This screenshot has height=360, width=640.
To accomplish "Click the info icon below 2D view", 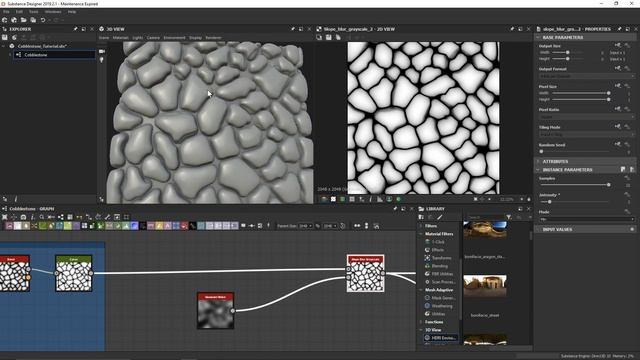I will (371, 199).
